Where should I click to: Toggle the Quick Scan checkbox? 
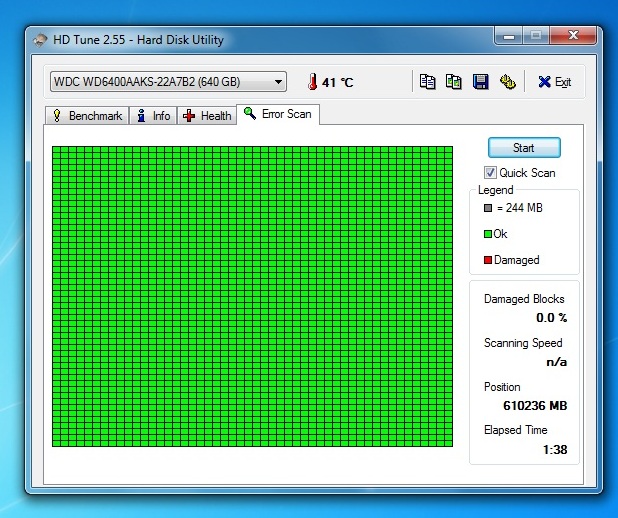[x=490, y=173]
